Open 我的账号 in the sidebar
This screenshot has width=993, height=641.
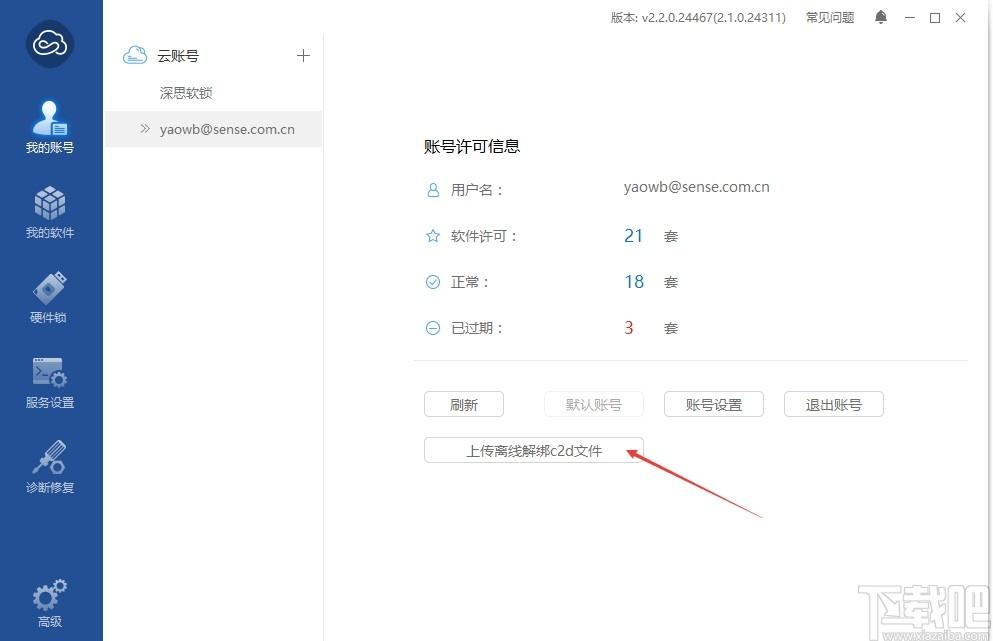point(50,127)
